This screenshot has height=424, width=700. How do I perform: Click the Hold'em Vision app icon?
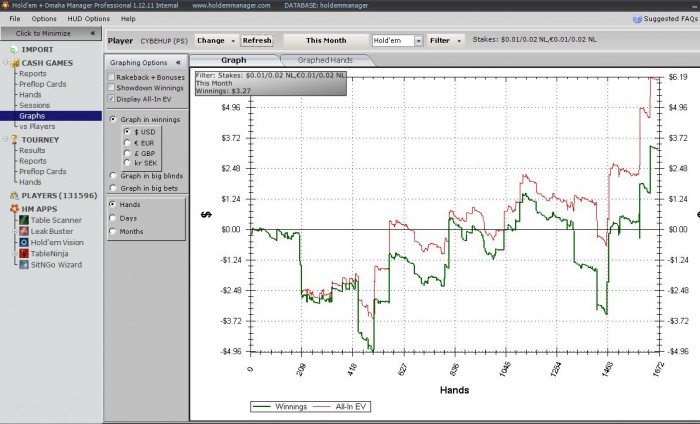(24, 242)
